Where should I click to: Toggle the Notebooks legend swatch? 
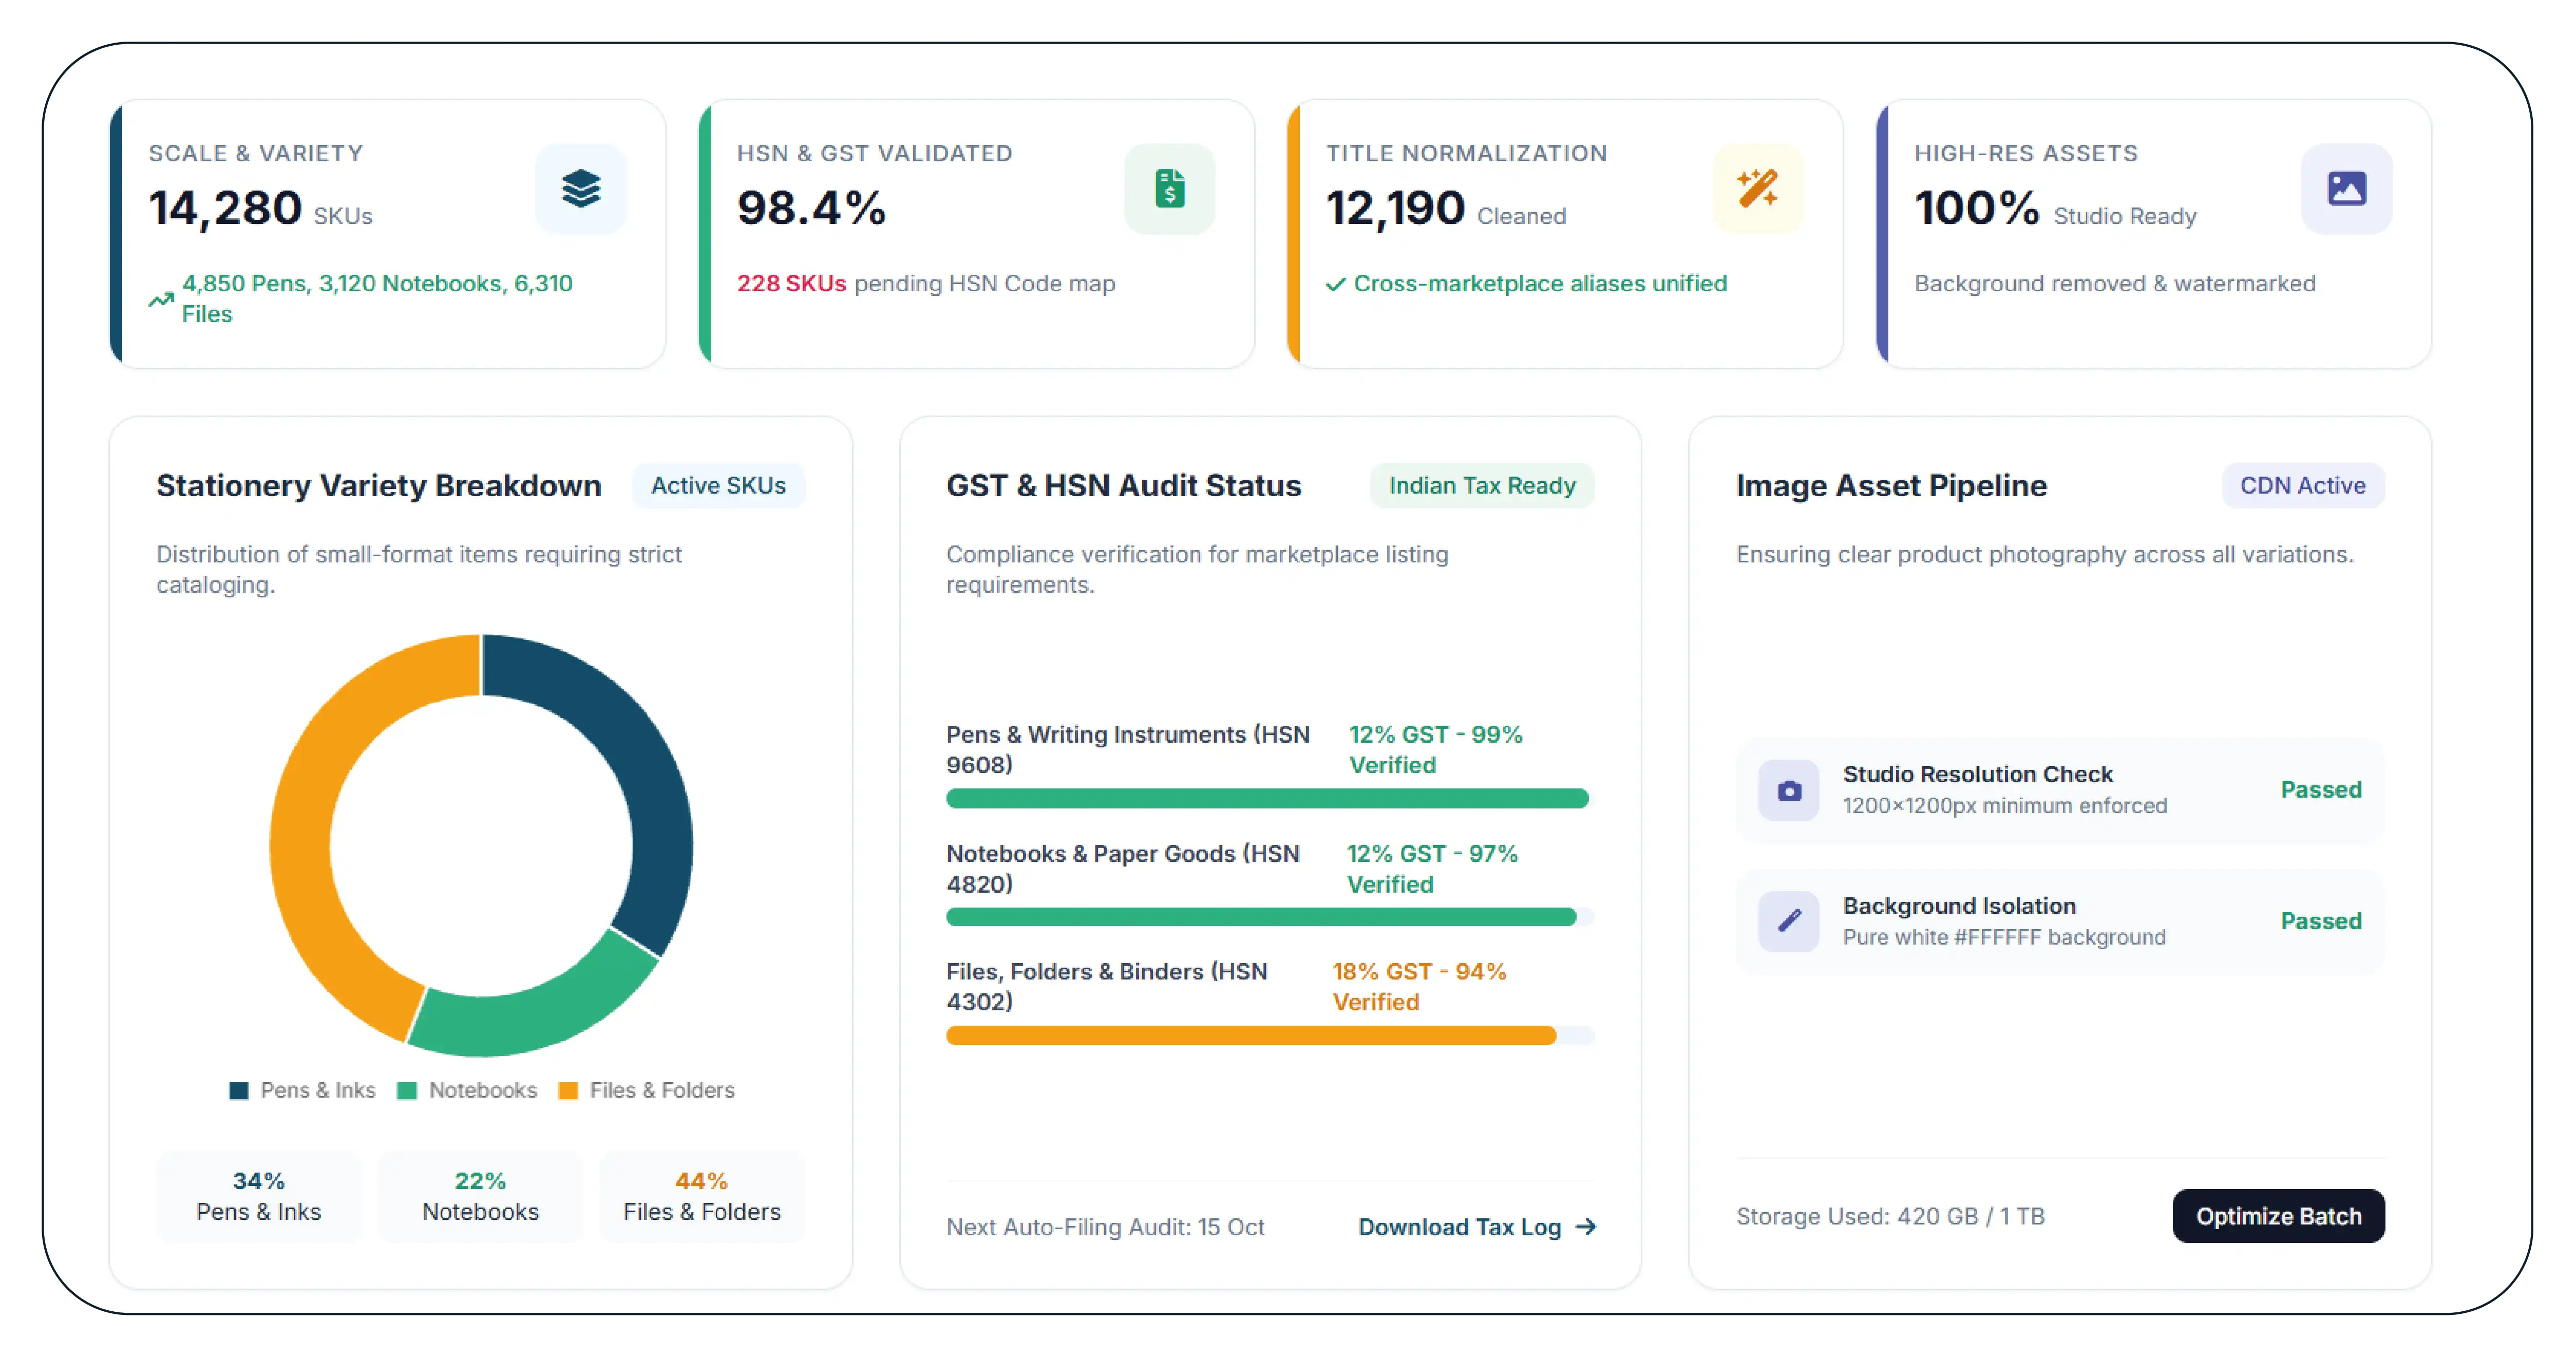click(x=406, y=1091)
